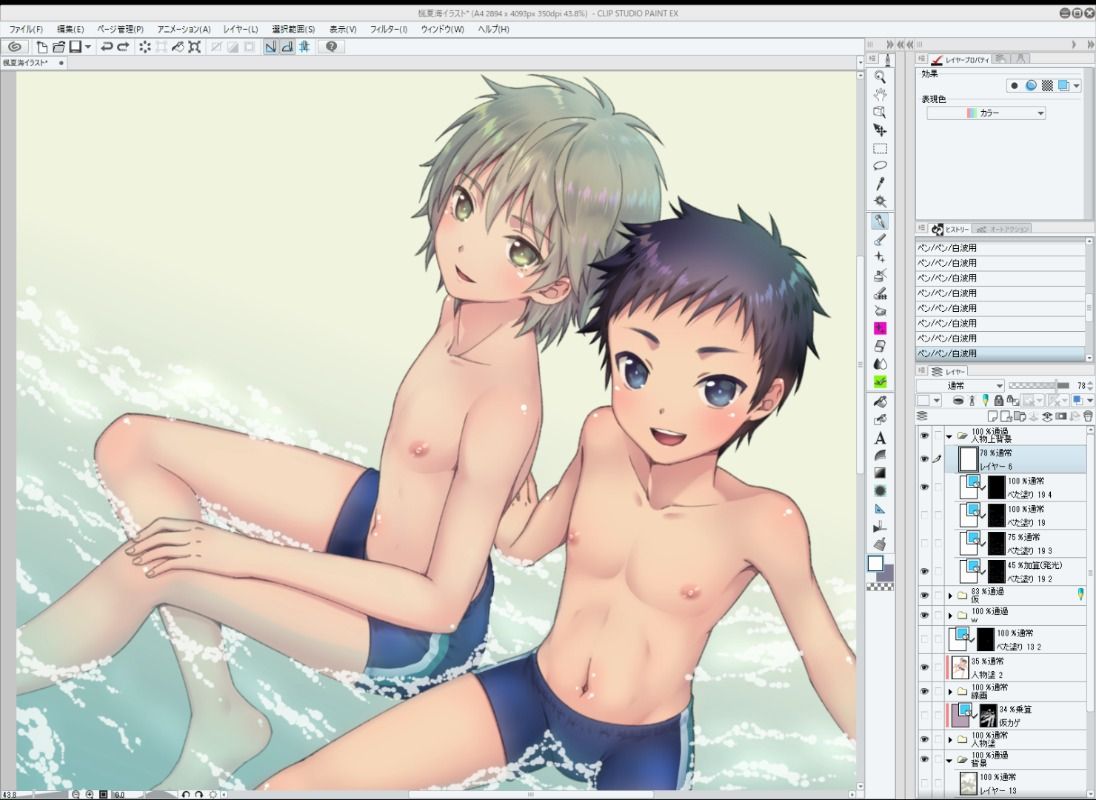Click the Clear (dotted circle) icon
This screenshot has height=800, width=1096.
[x=145, y=47]
